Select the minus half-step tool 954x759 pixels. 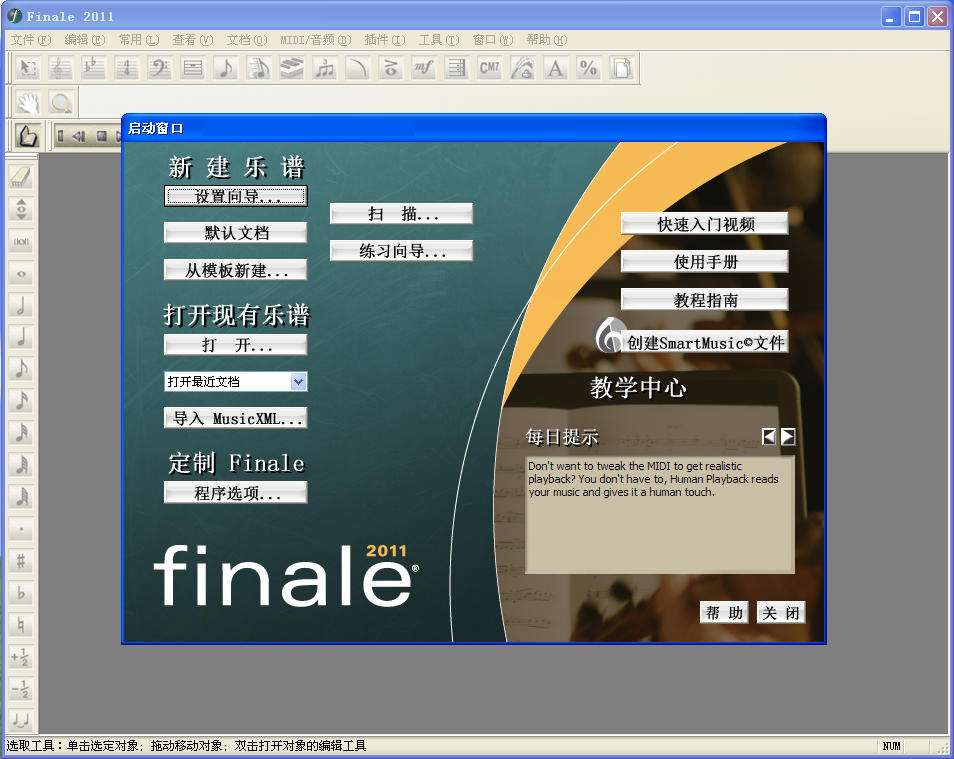pyautogui.click(x=21, y=688)
